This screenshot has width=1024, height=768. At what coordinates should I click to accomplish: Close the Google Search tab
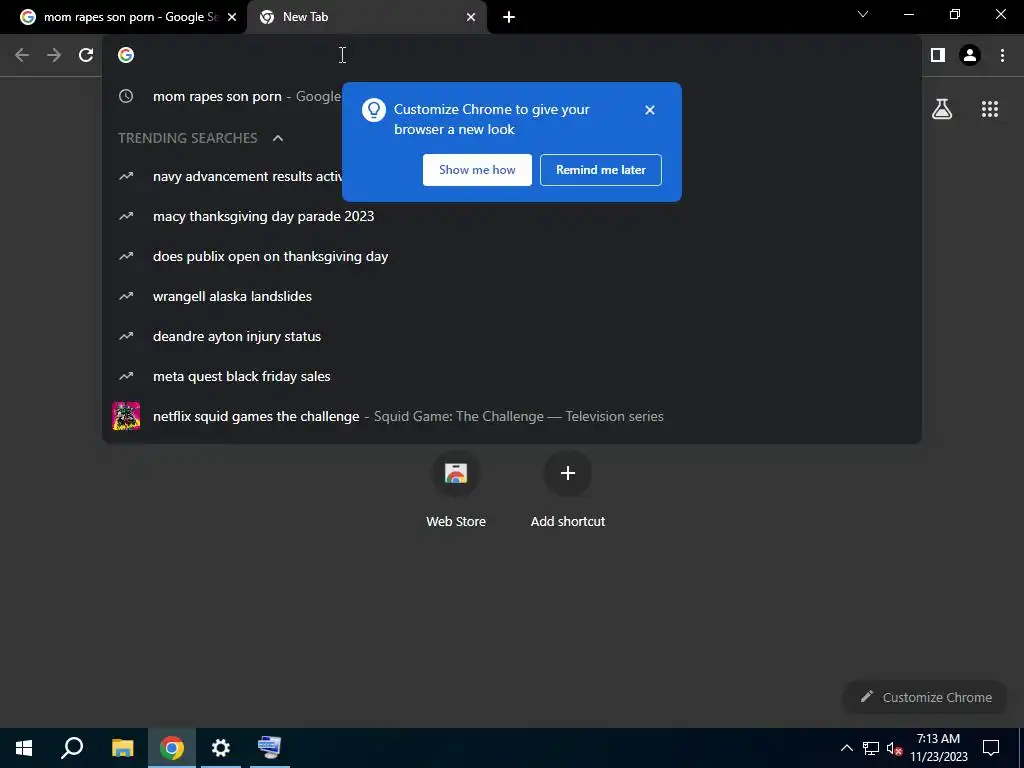[232, 17]
